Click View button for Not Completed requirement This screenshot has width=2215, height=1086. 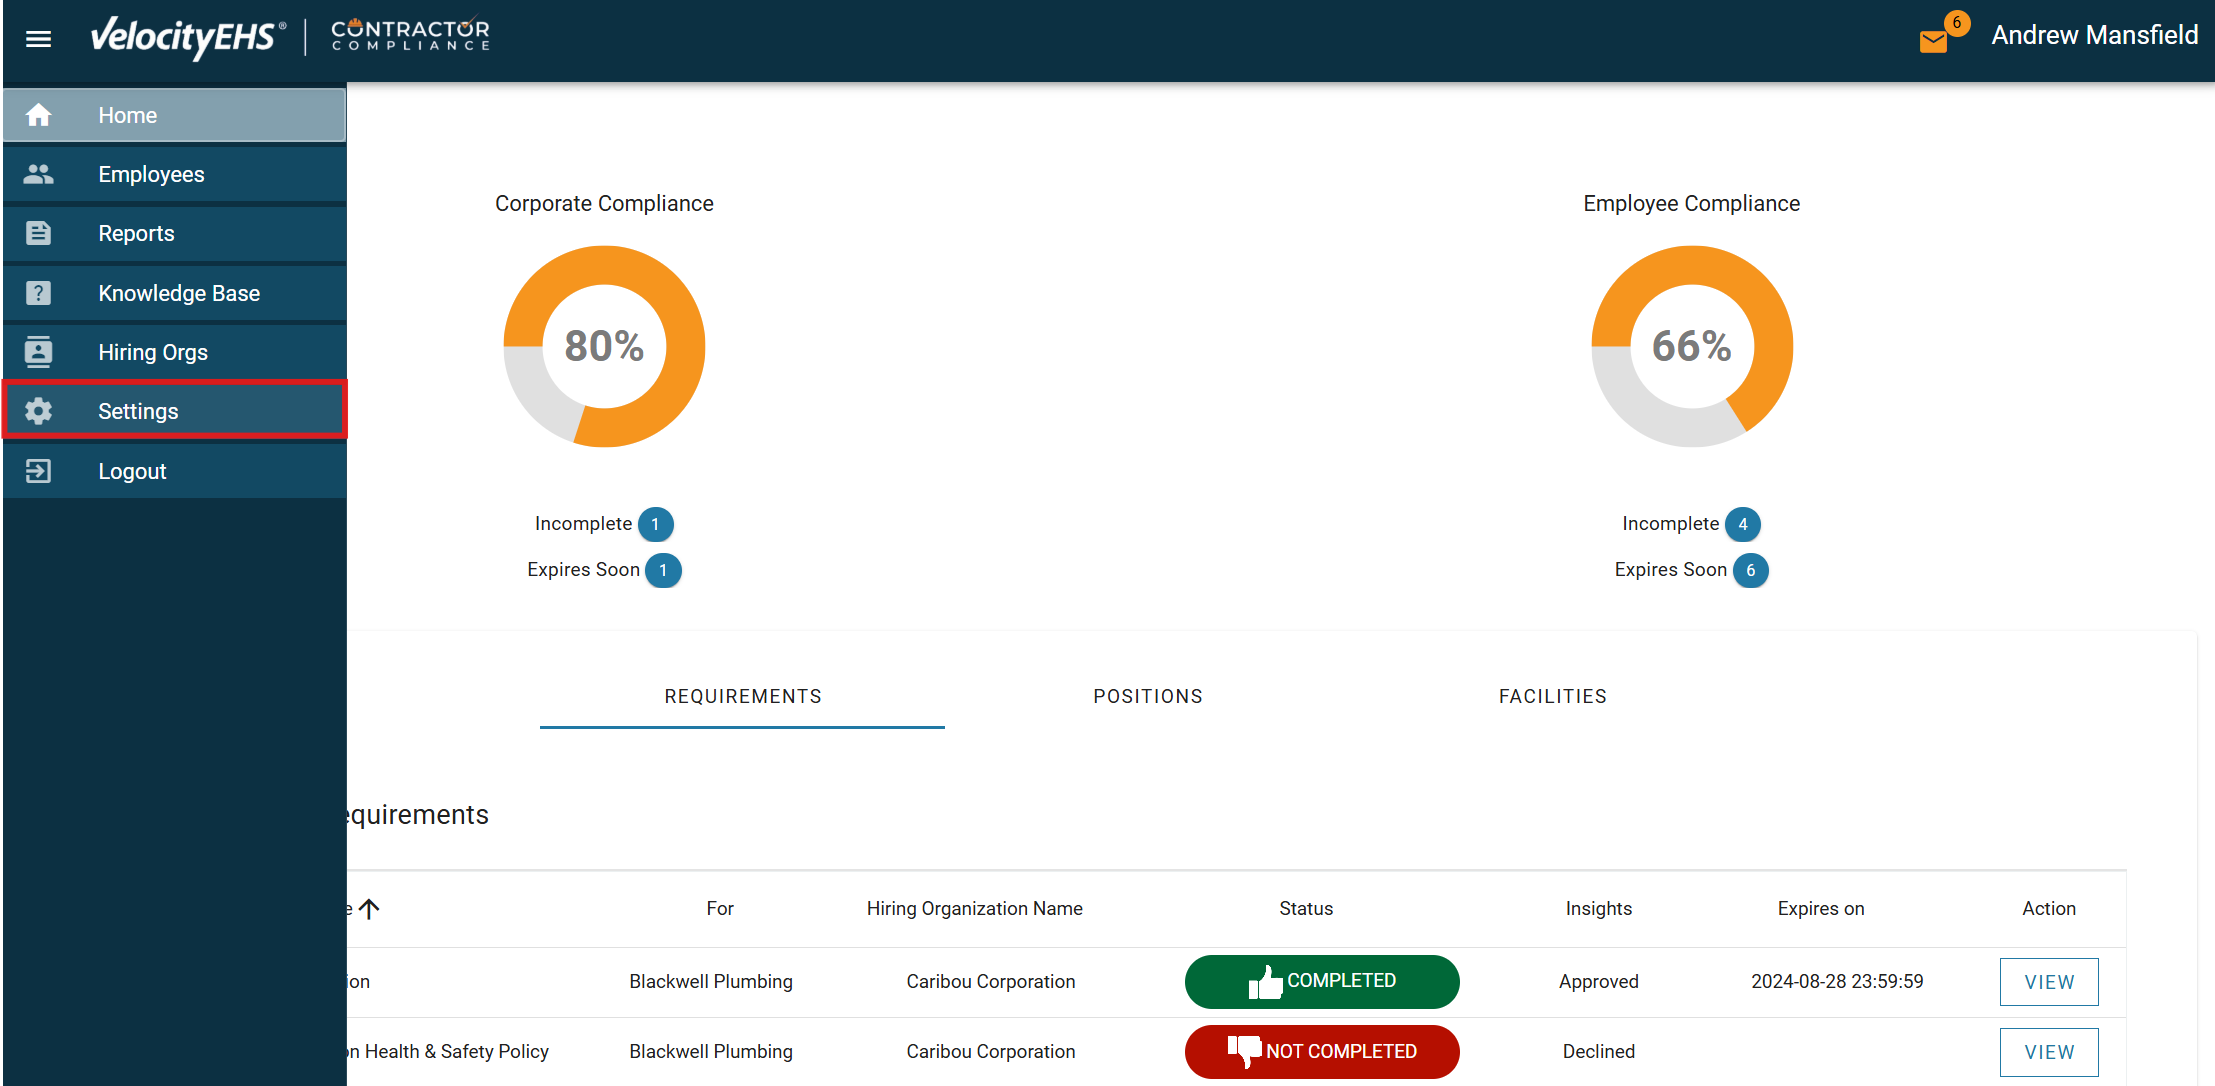(x=2048, y=1052)
